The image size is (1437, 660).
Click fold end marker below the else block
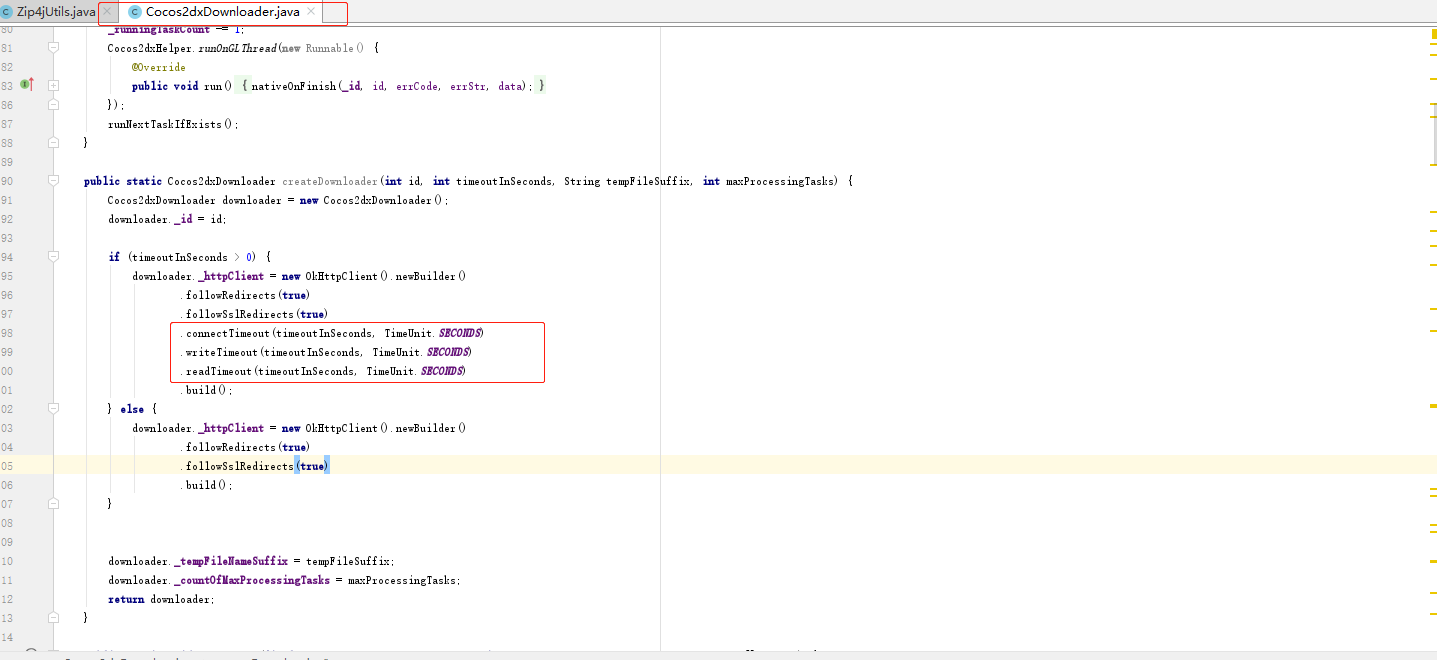[54, 504]
